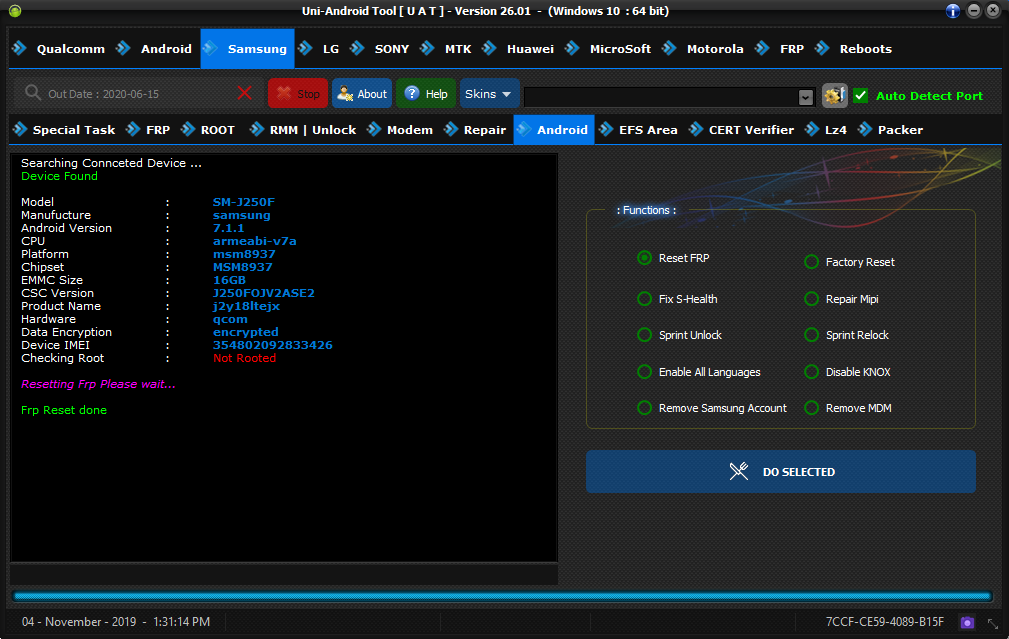Open About with the user icon button
Image resolution: width=1009 pixels, height=639 pixels.
point(361,93)
